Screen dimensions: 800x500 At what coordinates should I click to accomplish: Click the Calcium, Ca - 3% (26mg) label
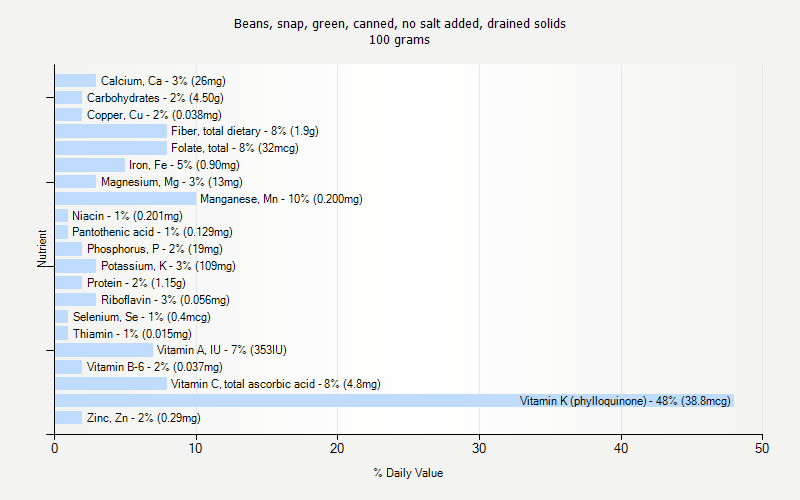pos(163,81)
